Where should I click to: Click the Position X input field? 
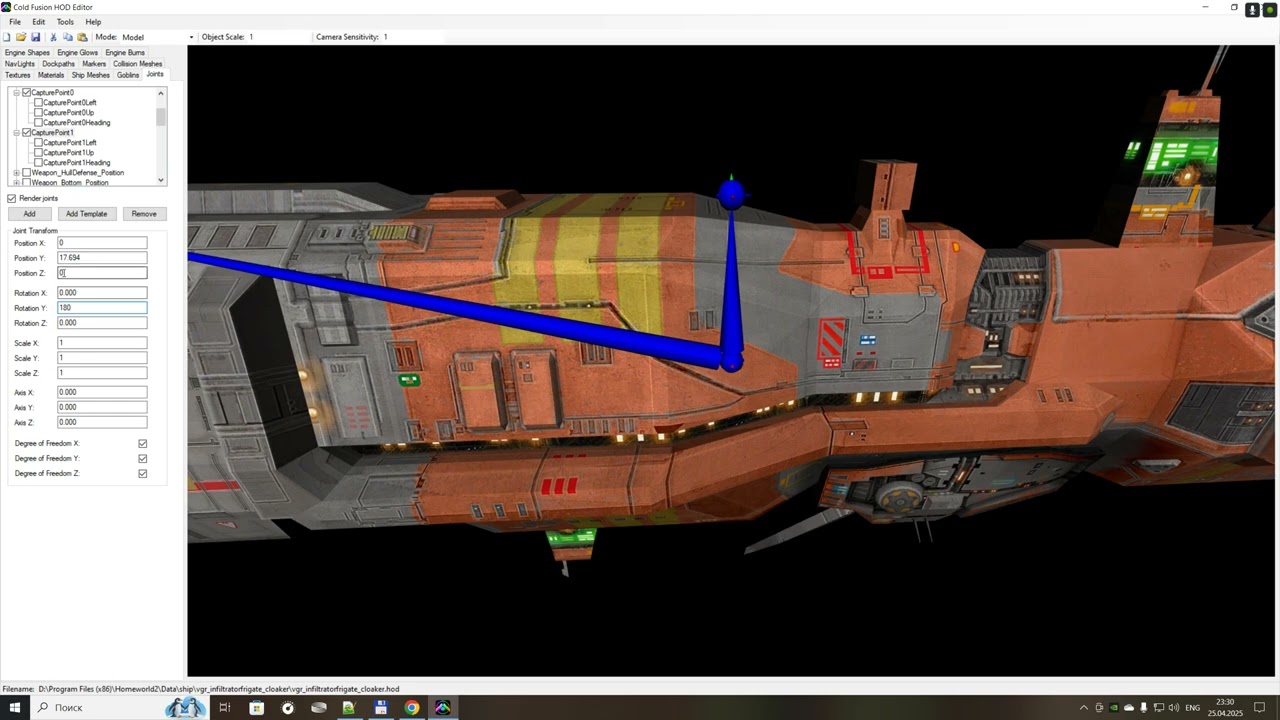[x=102, y=243]
